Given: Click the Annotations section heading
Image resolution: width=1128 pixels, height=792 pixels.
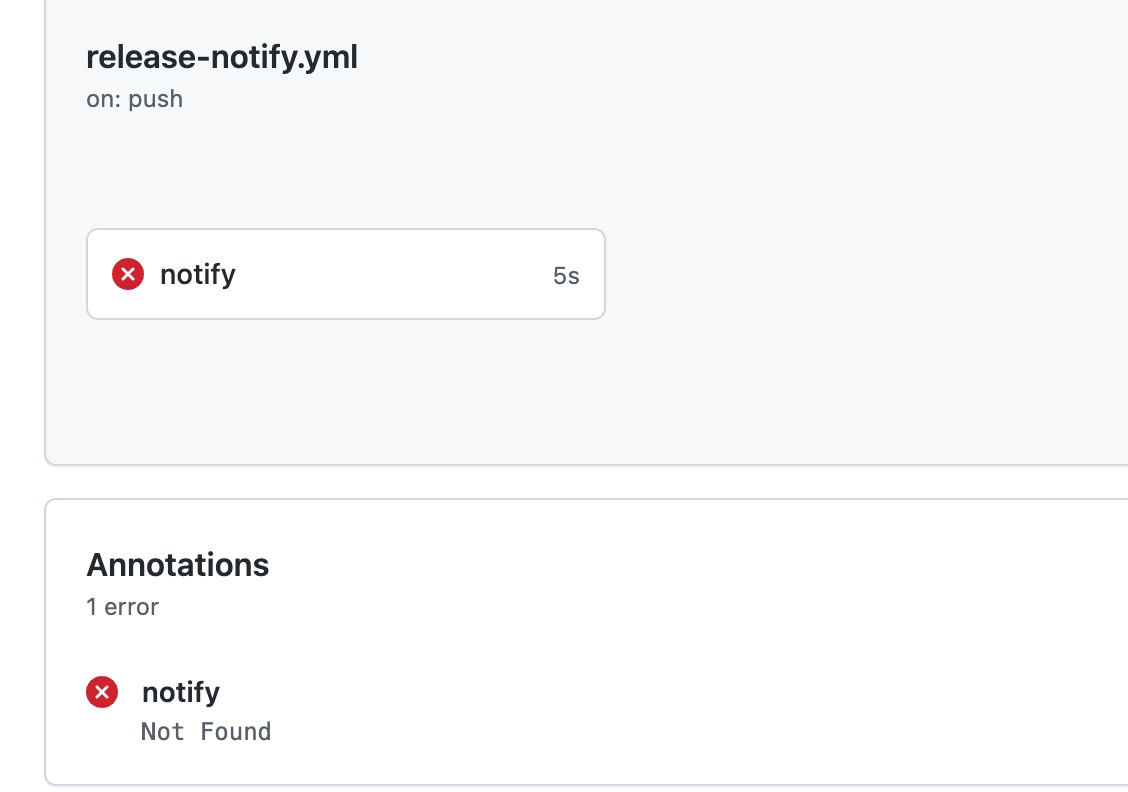Looking at the screenshot, I should coord(178,565).
